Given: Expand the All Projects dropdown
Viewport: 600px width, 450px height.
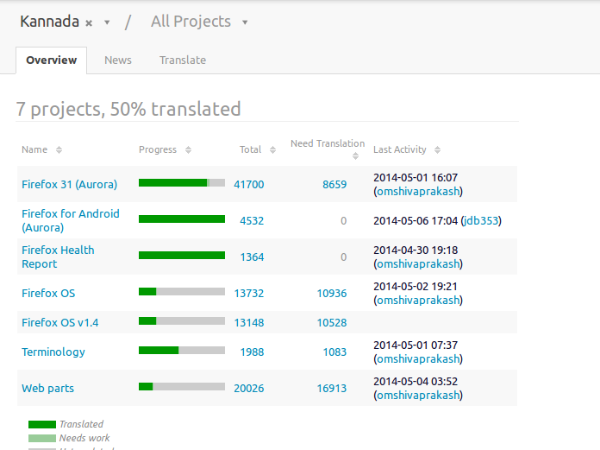Looking at the screenshot, I should tap(245, 22).
